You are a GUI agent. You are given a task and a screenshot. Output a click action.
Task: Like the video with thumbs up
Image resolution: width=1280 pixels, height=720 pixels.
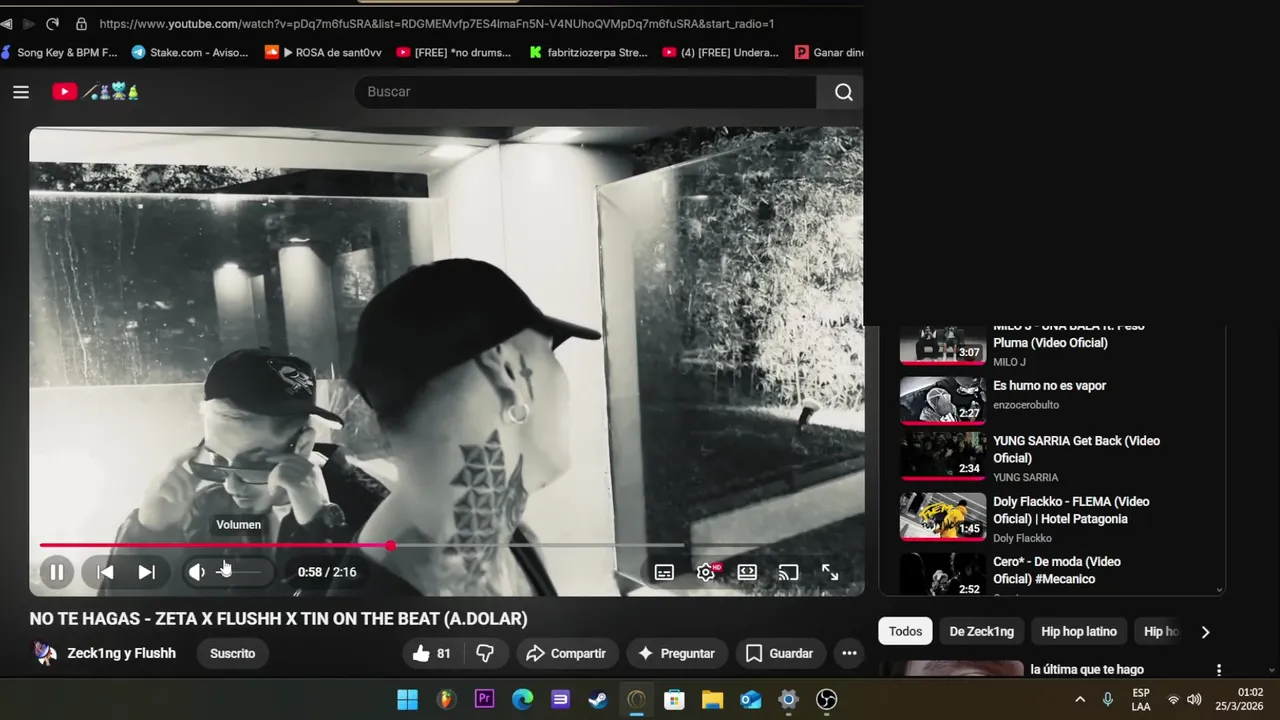[431, 653]
